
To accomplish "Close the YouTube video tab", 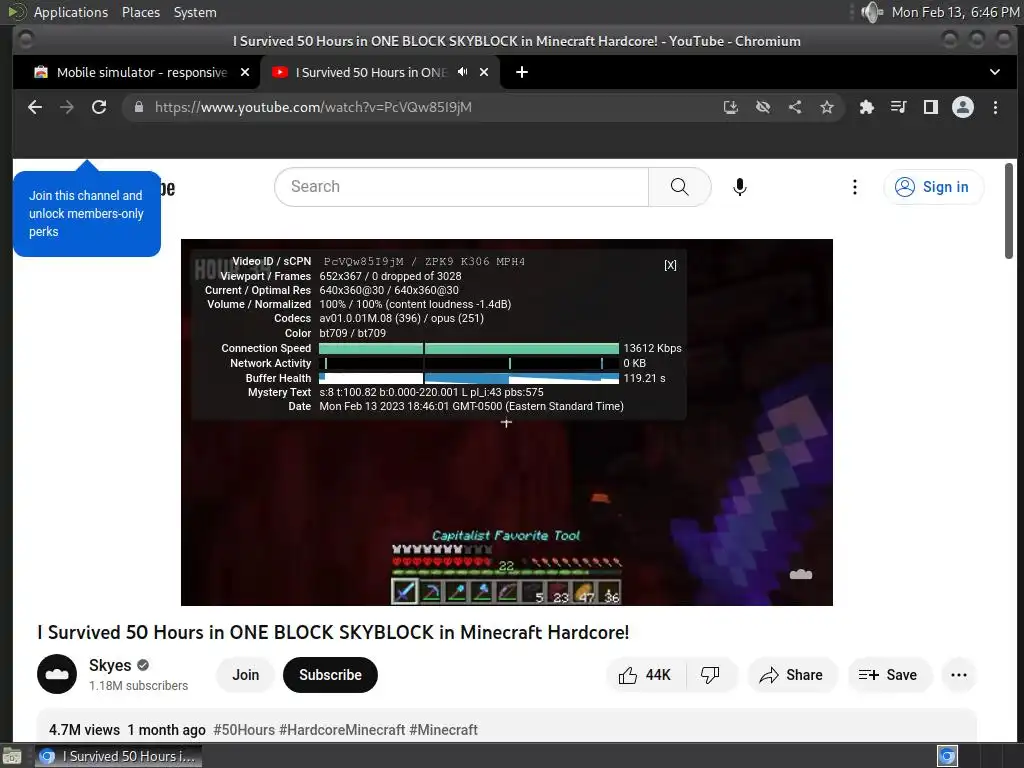I will coord(484,72).
